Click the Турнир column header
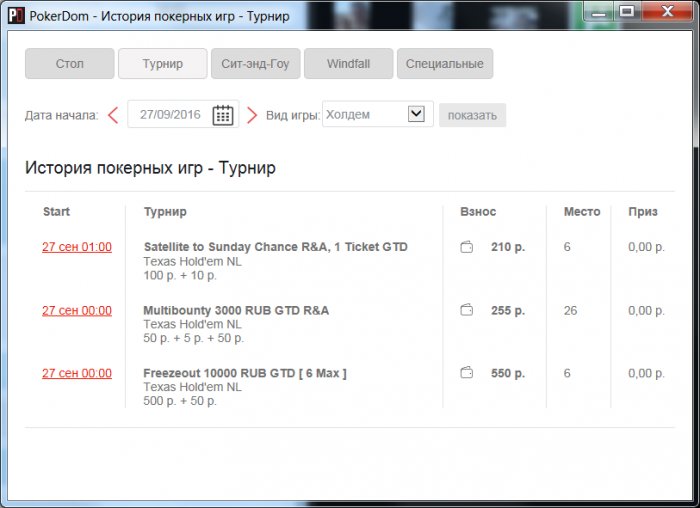The width and height of the screenshot is (700, 508). pyautogui.click(x=165, y=212)
